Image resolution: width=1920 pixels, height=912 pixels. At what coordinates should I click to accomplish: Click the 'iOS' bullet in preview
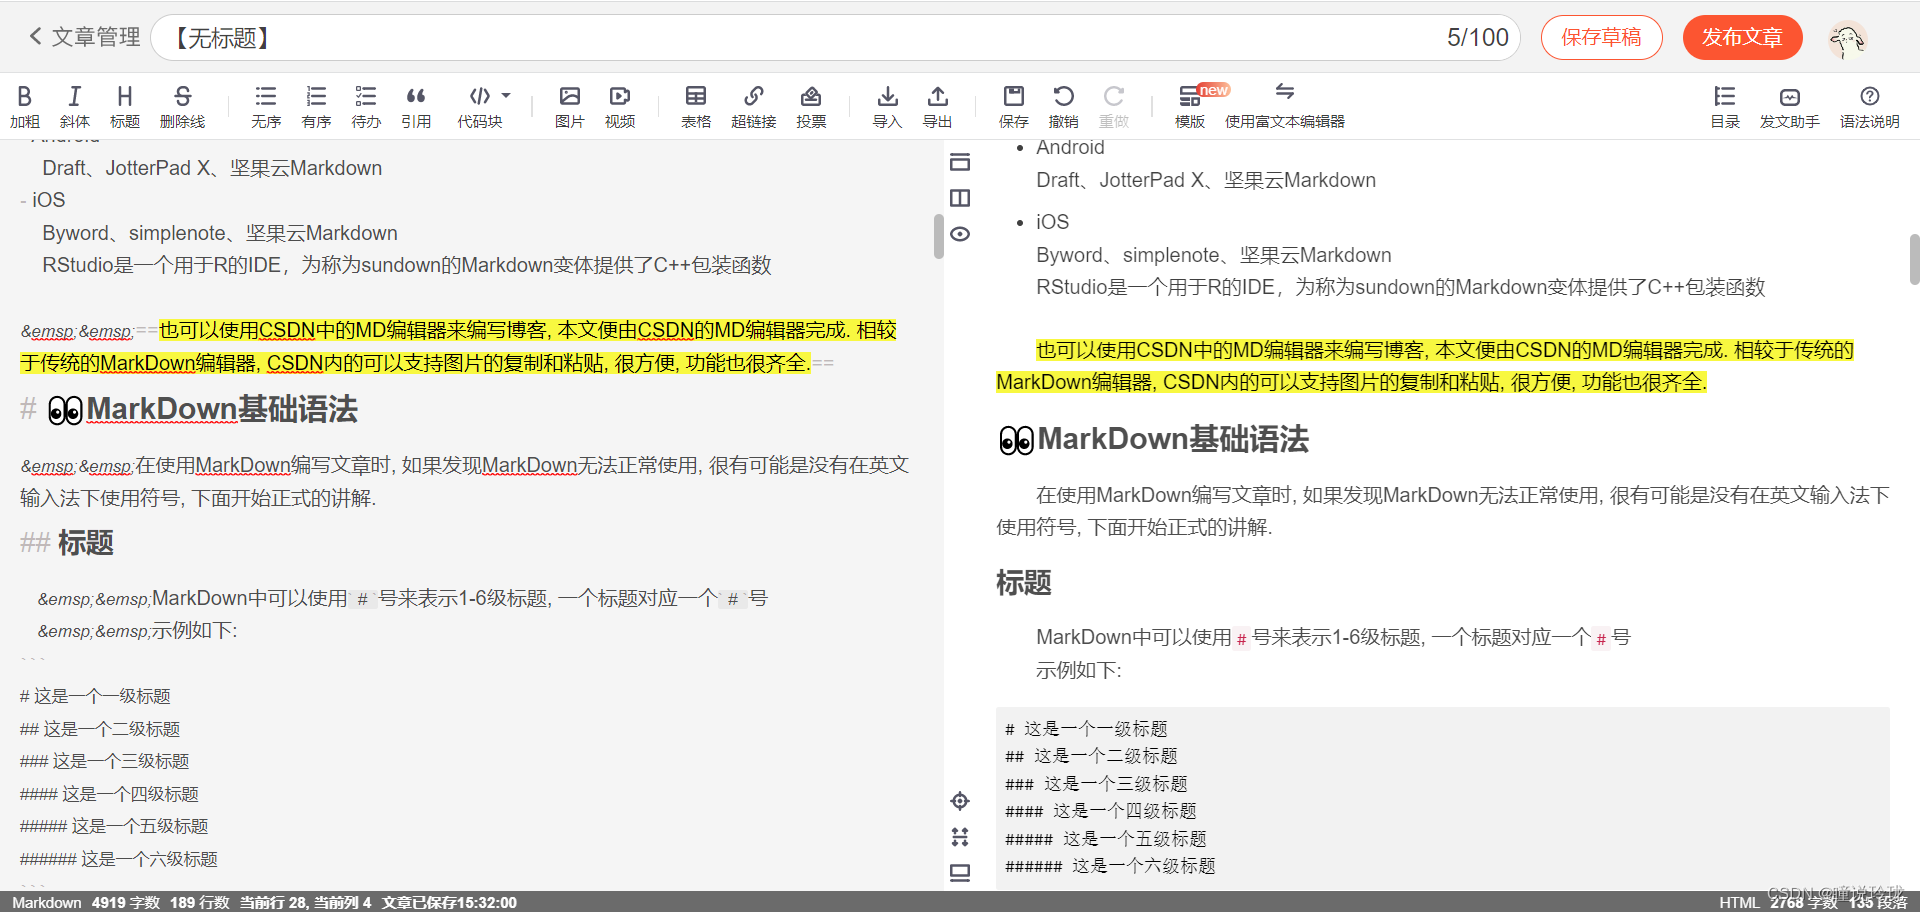click(x=1052, y=222)
